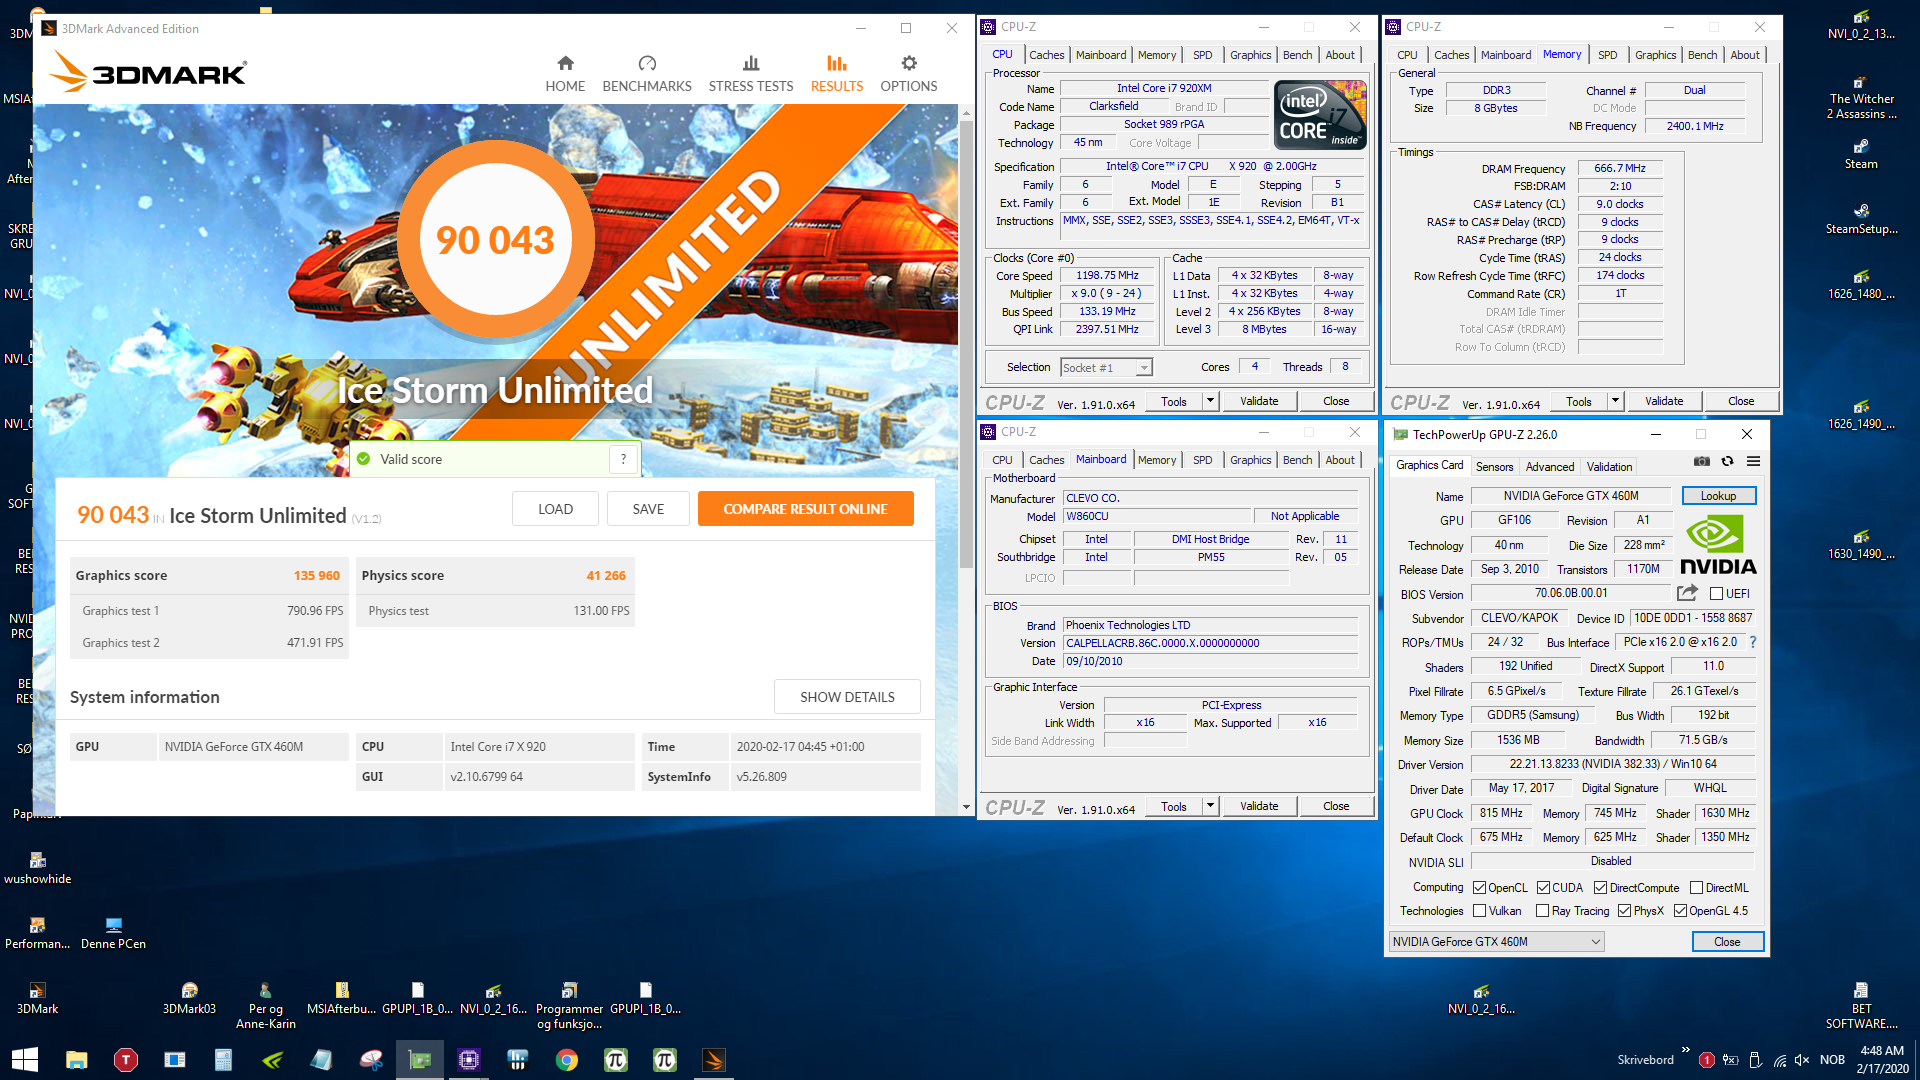This screenshot has width=1920, height=1080.
Task: Select the 3DMark03 desktop icon
Action: point(189,998)
